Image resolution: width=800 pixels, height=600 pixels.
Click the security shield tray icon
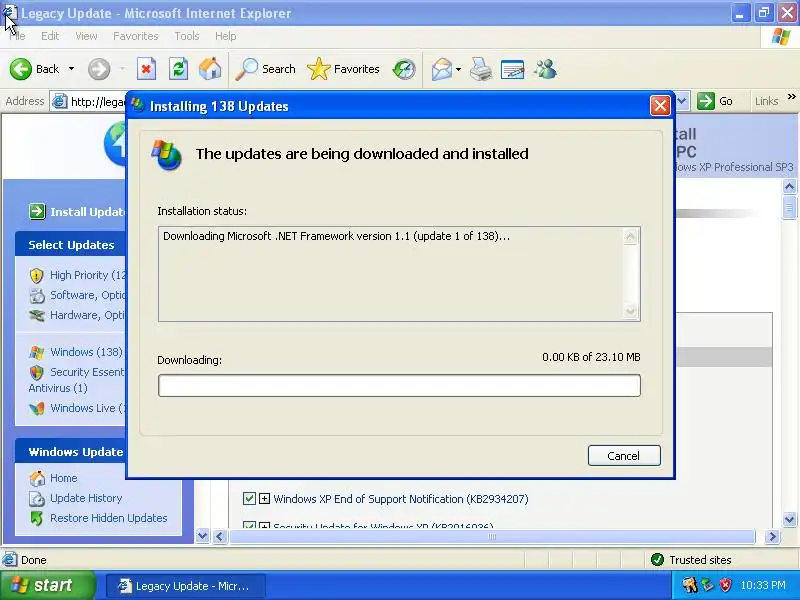point(725,585)
